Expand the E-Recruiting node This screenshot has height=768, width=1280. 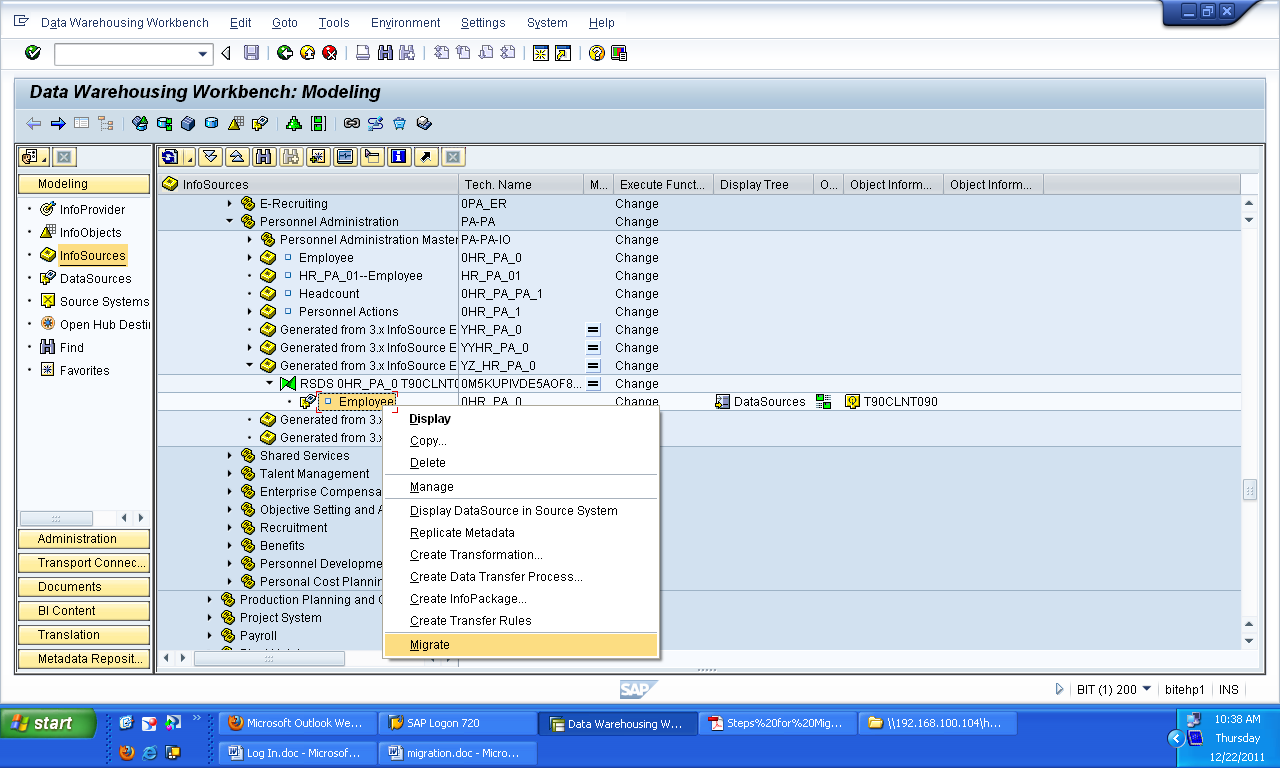229,204
